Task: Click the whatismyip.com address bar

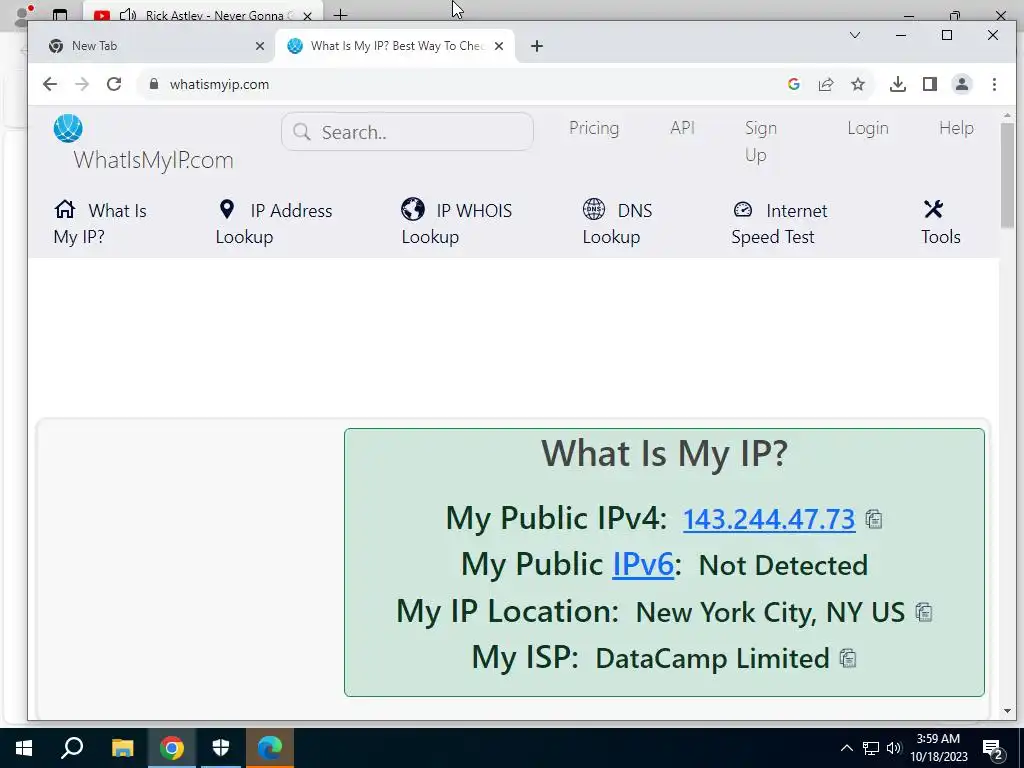Action: click(x=457, y=84)
